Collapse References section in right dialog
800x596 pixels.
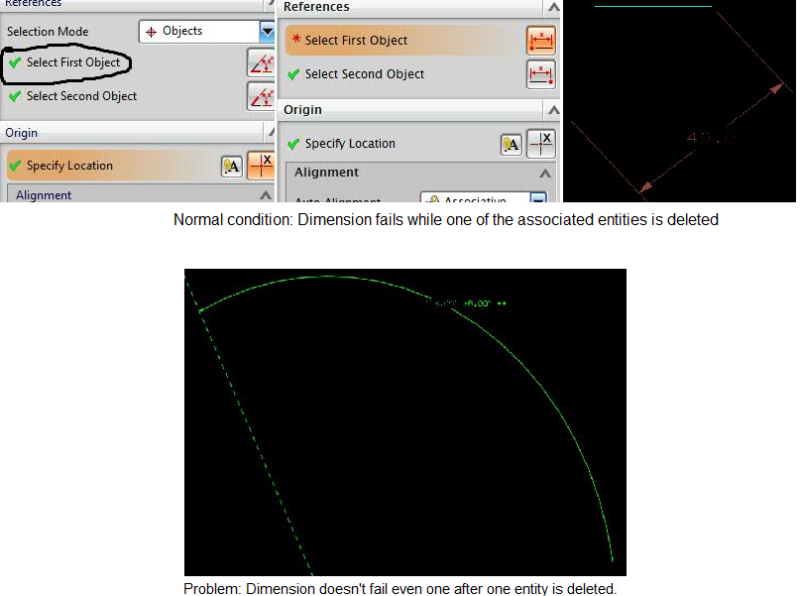554,7
